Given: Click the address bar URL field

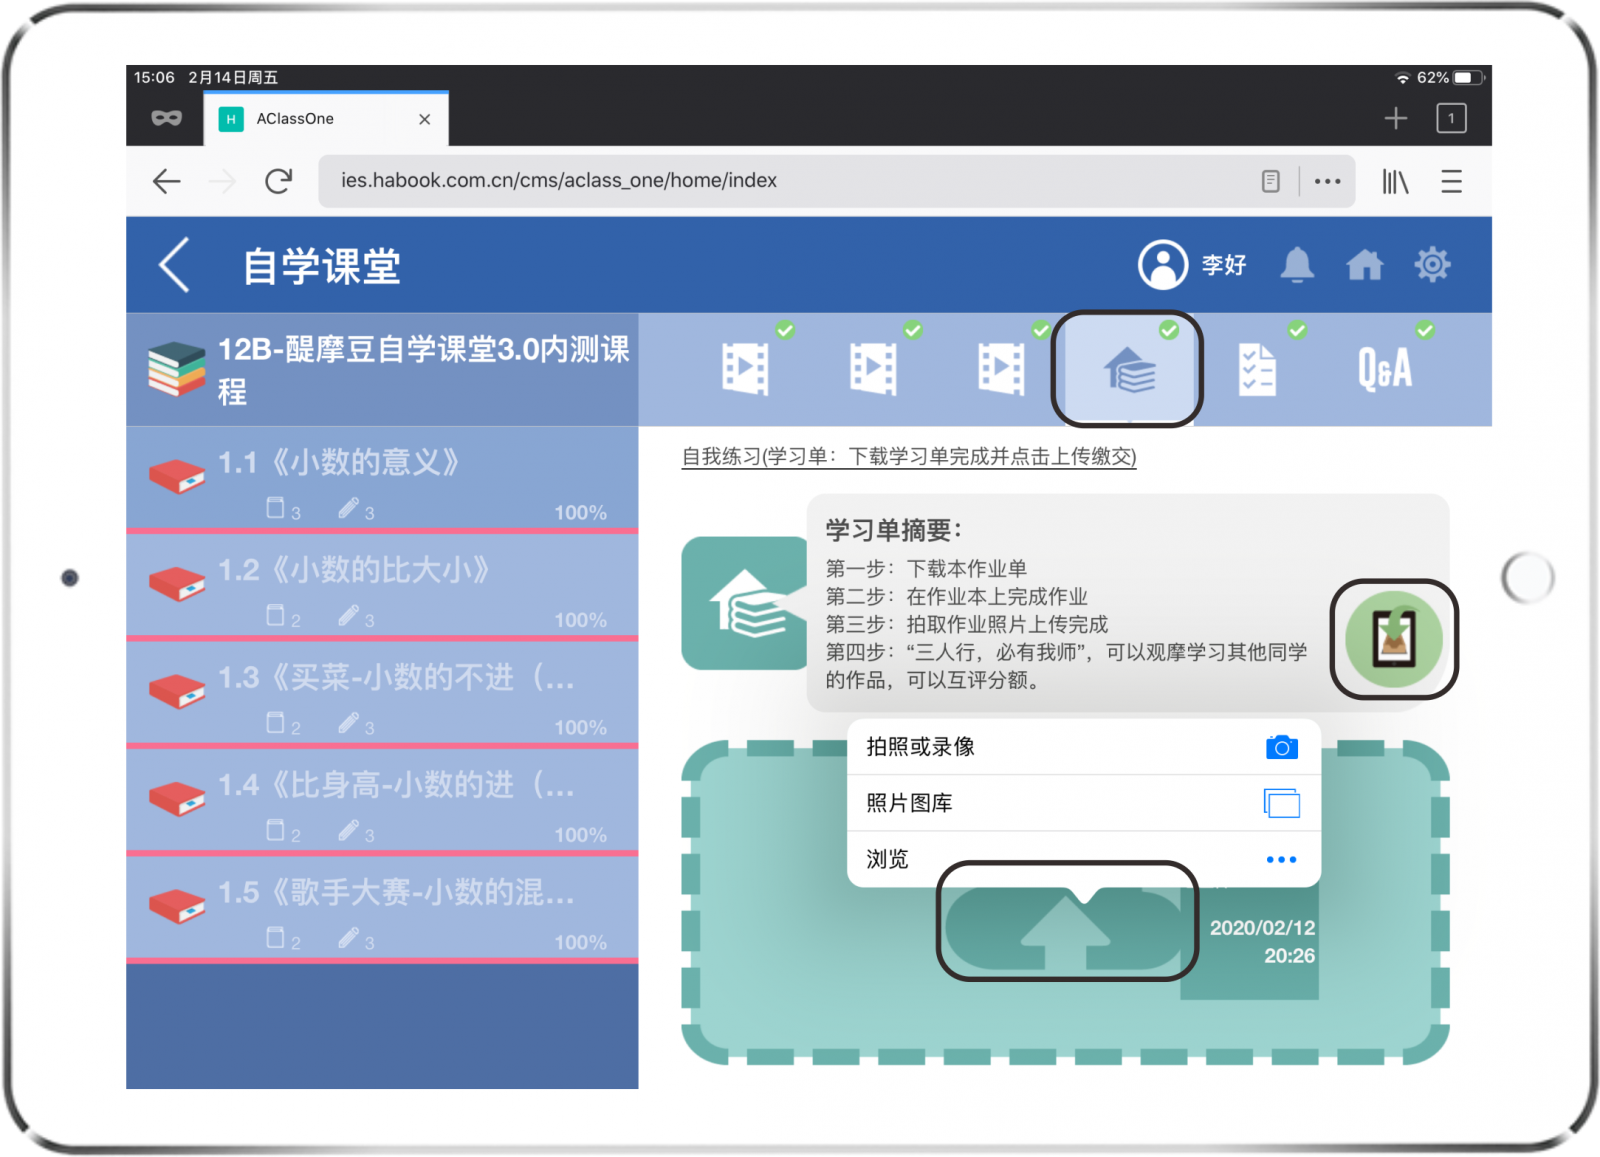Looking at the screenshot, I should (x=780, y=181).
